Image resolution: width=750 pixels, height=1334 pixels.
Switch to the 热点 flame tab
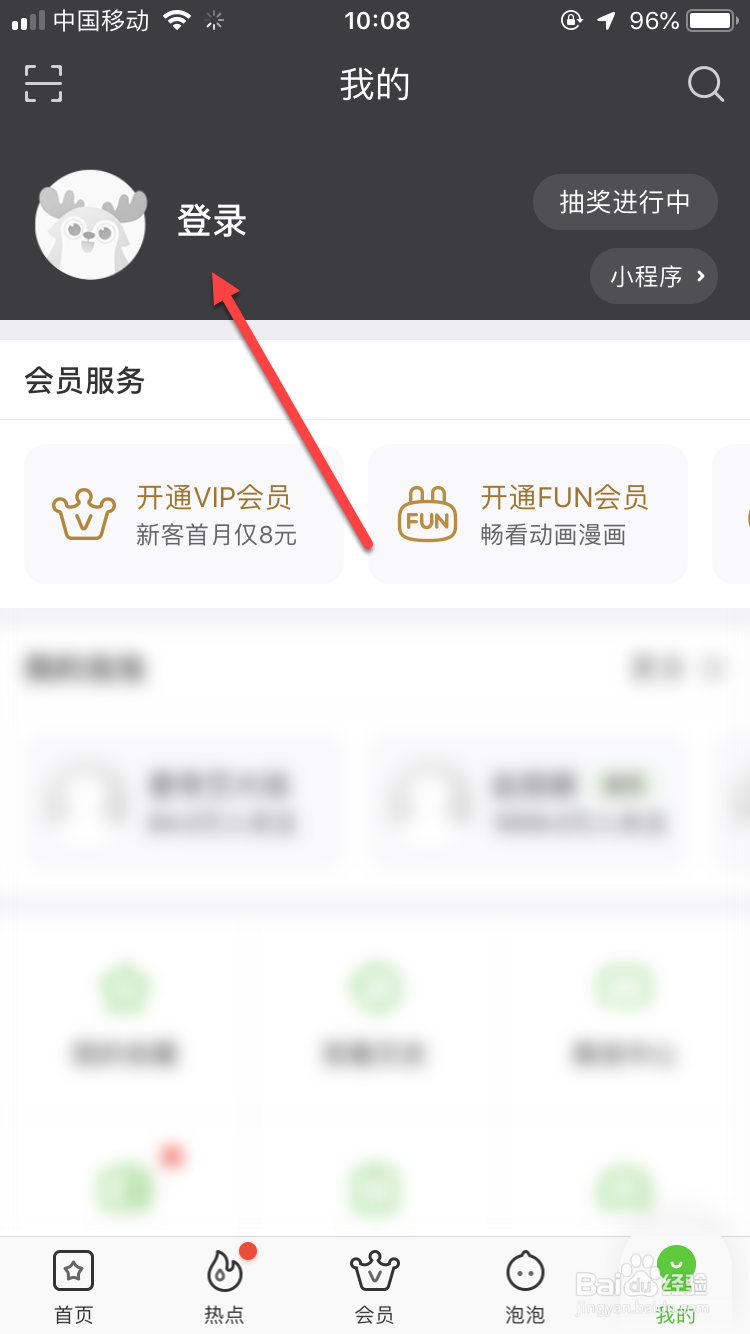tap(224, 1287)
